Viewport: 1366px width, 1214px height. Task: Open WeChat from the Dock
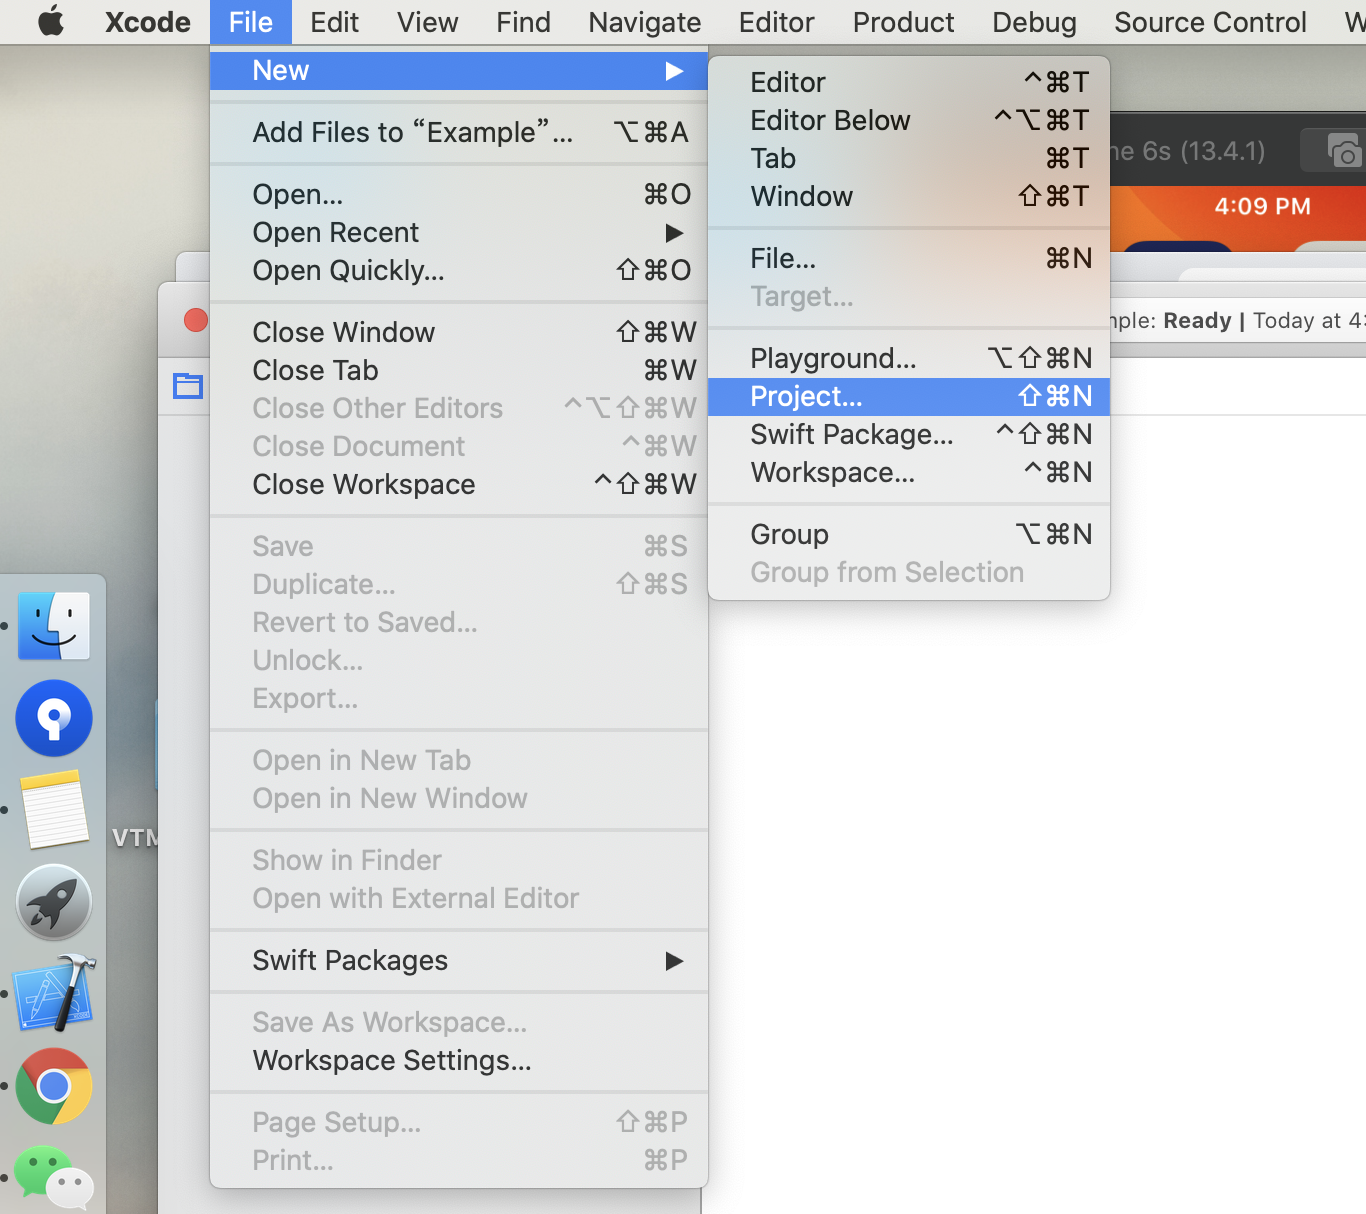click(x=54, y=1177)
